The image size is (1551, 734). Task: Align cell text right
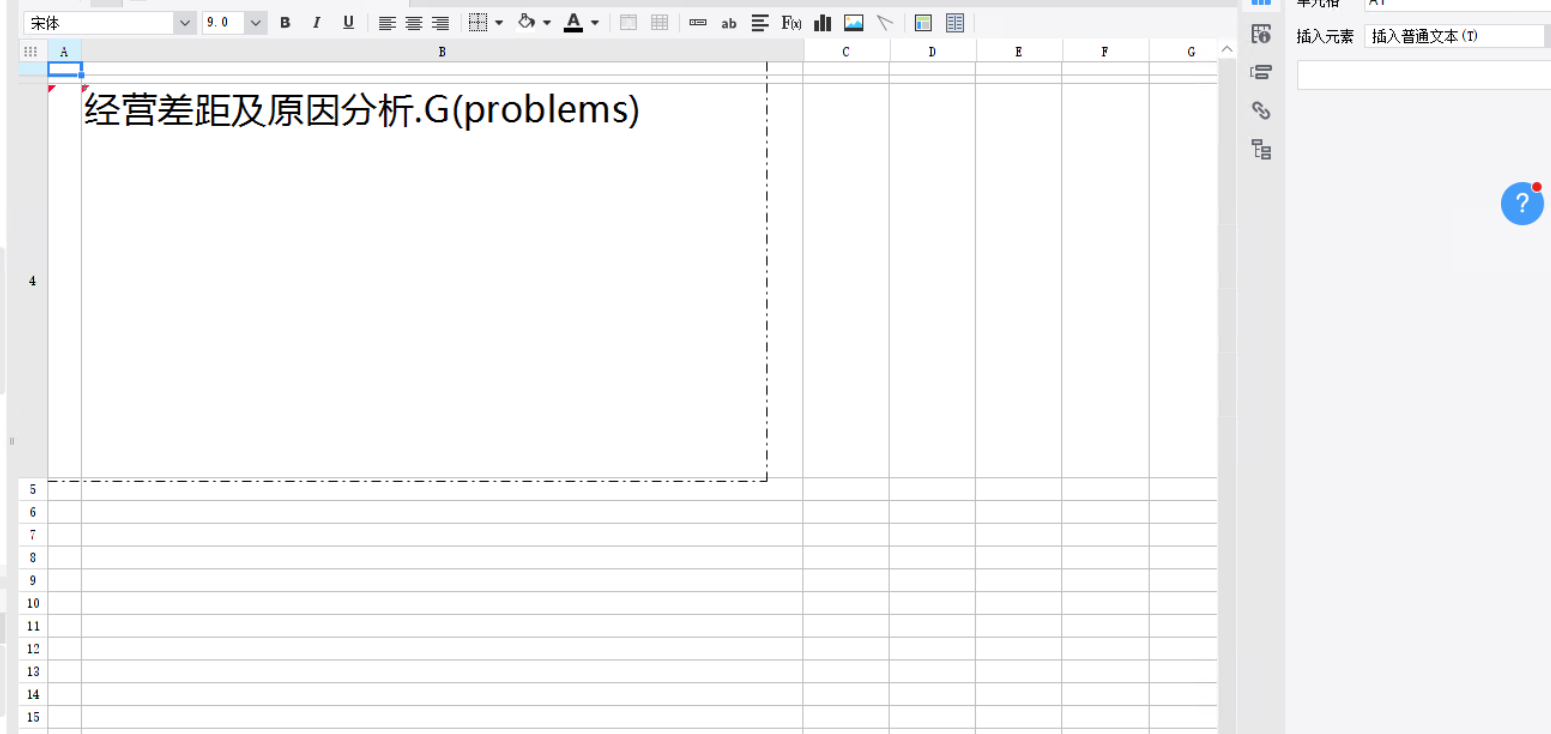(x=441, y=23)
